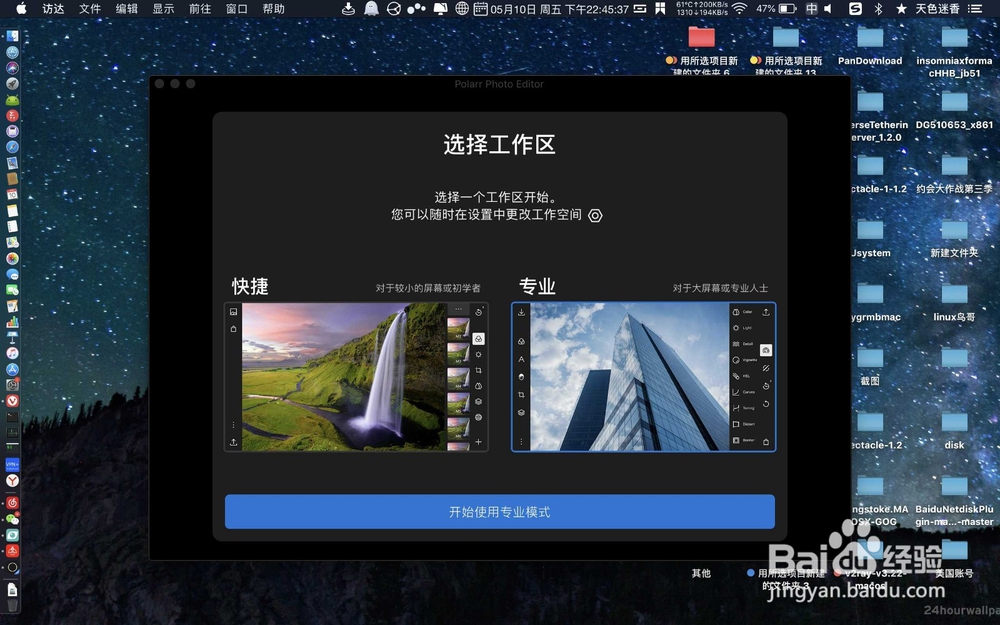
Task: Open the 访达 menu in menu bar
Action: 53,8
